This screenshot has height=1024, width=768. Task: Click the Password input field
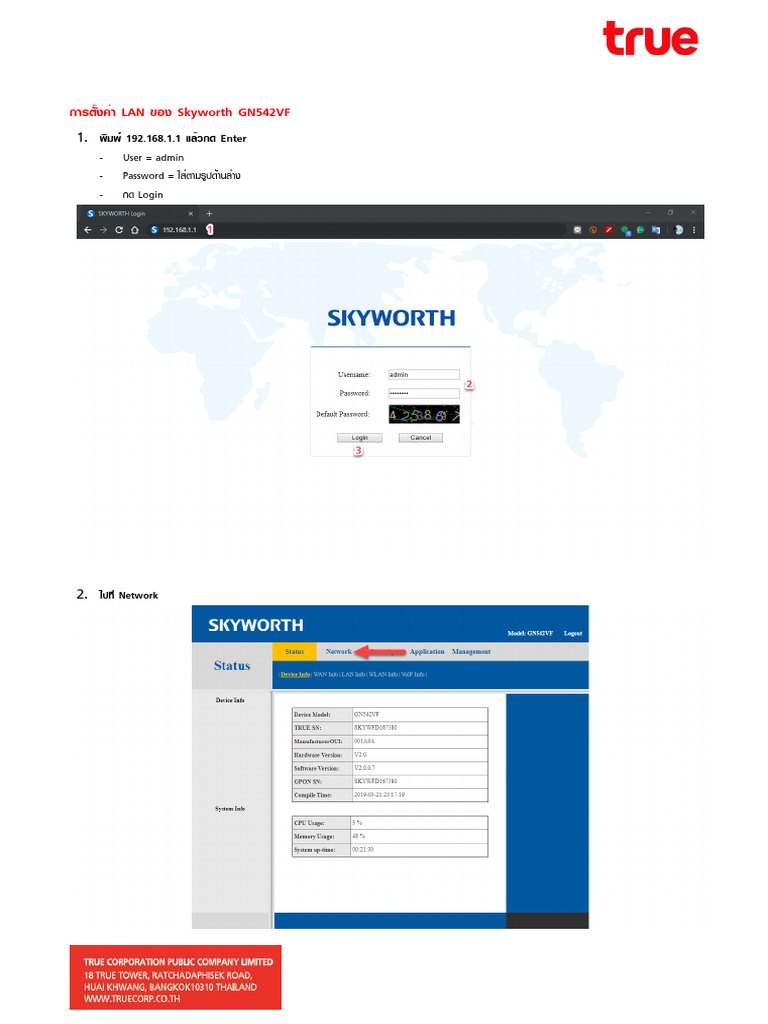[x=424, y=393]
